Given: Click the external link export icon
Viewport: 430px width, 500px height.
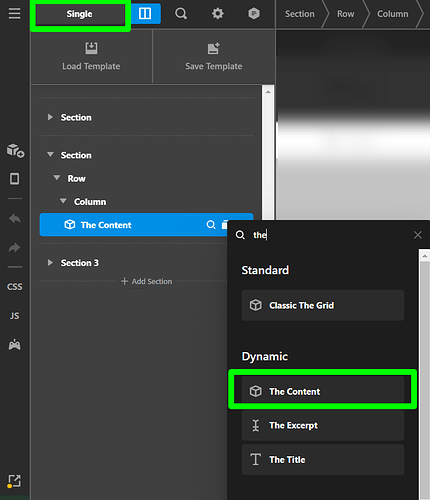Looking at the screenshot, I should 14,481.
